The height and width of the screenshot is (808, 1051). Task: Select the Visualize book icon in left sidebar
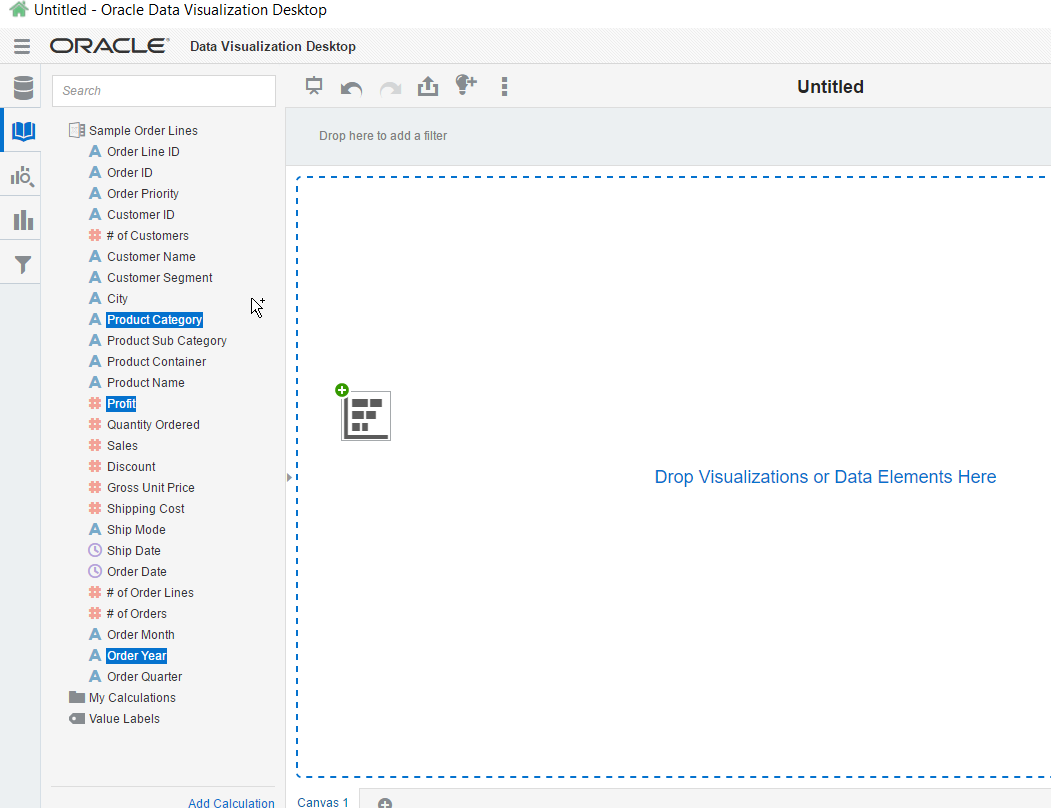point(21,131)
